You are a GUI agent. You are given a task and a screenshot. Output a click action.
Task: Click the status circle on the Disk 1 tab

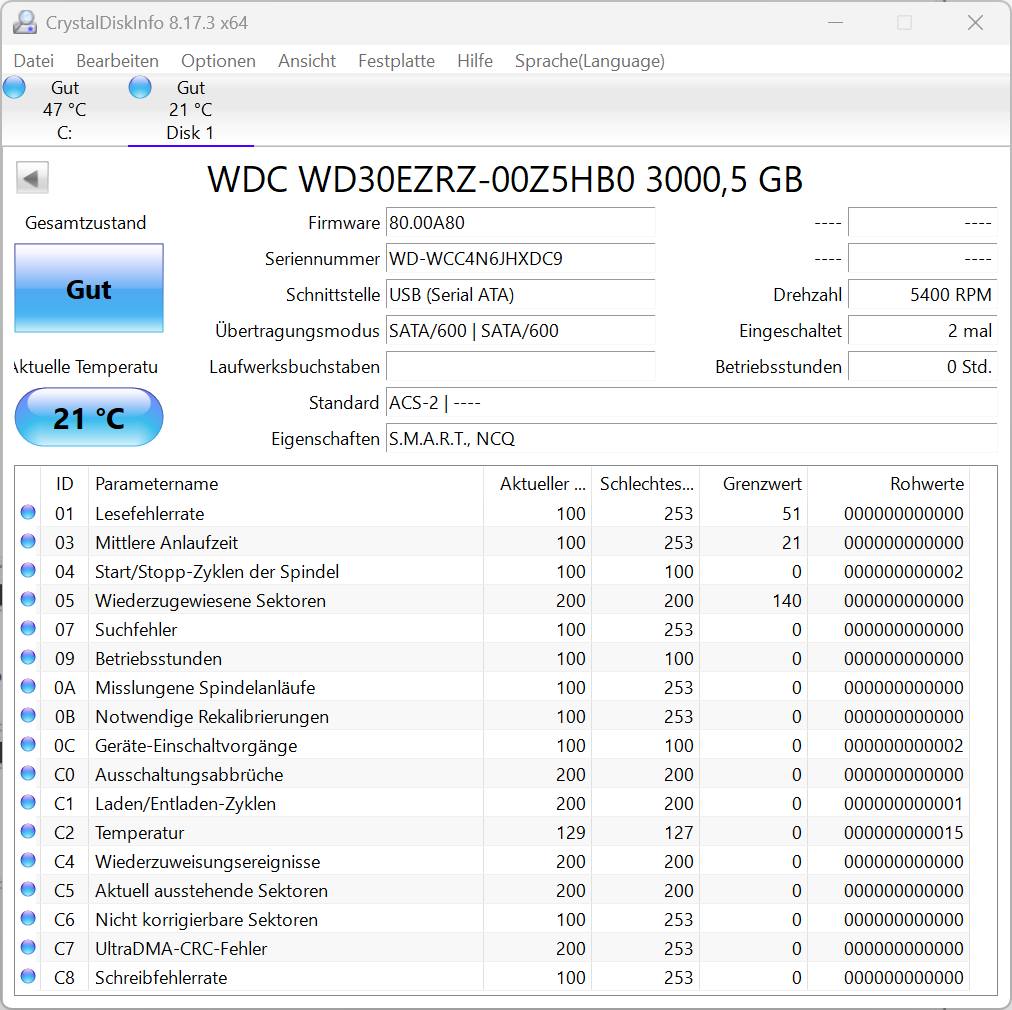pos(140,87)
